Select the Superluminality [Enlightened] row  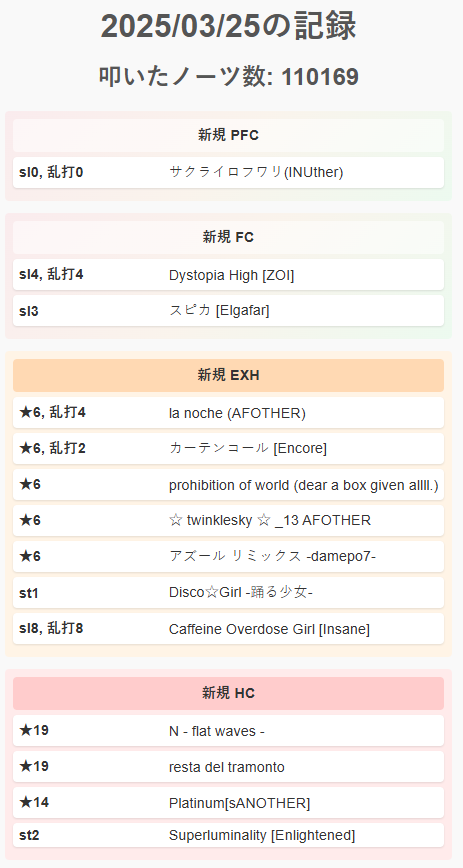tap(228, 835)
